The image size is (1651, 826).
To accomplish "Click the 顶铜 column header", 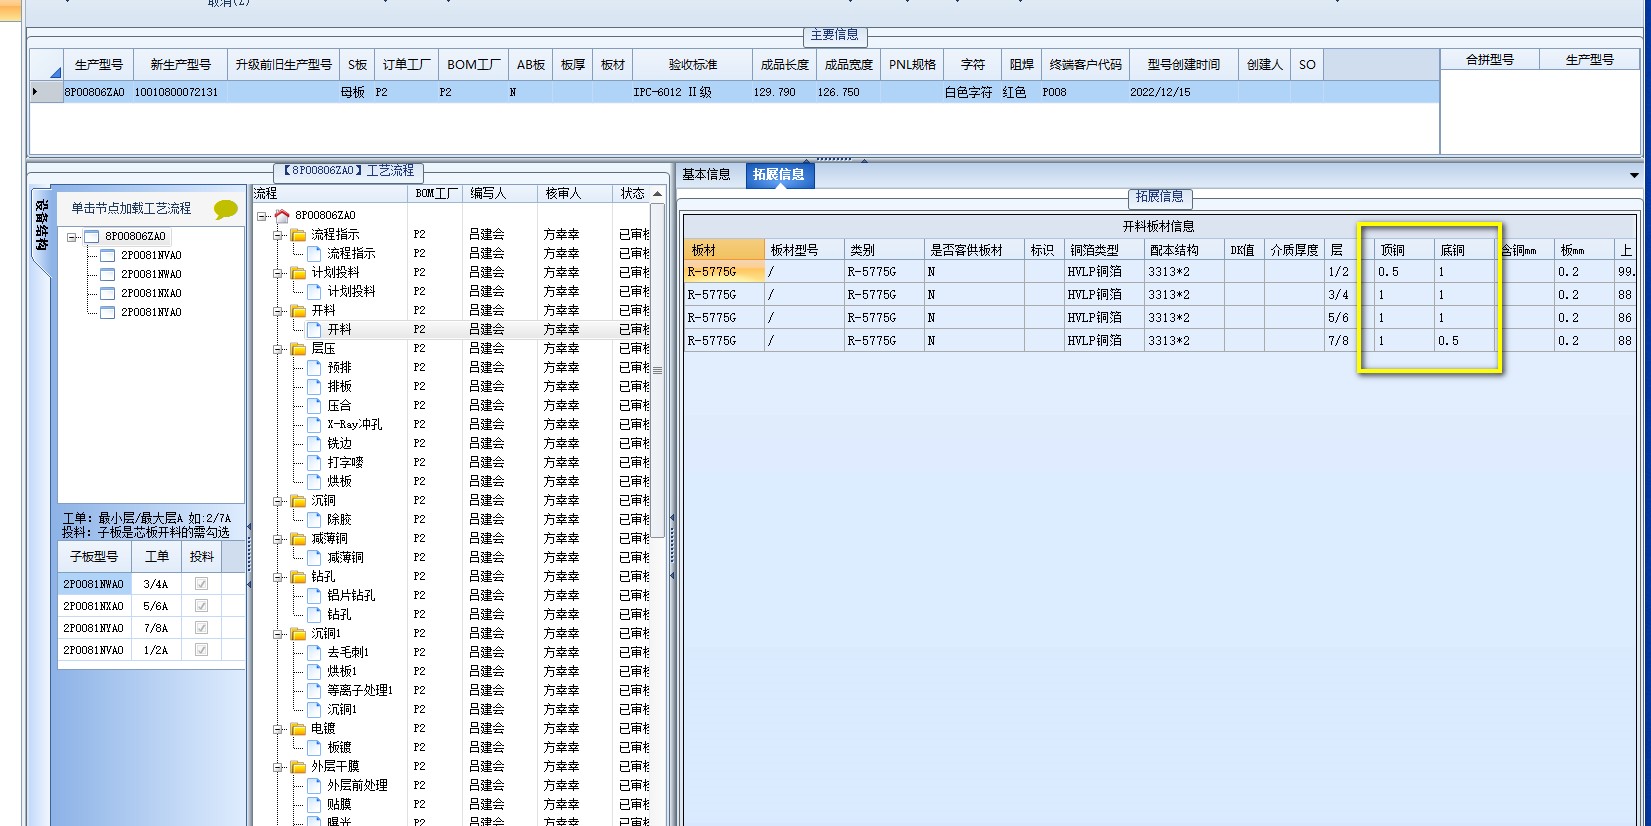I will (1393, 250).
